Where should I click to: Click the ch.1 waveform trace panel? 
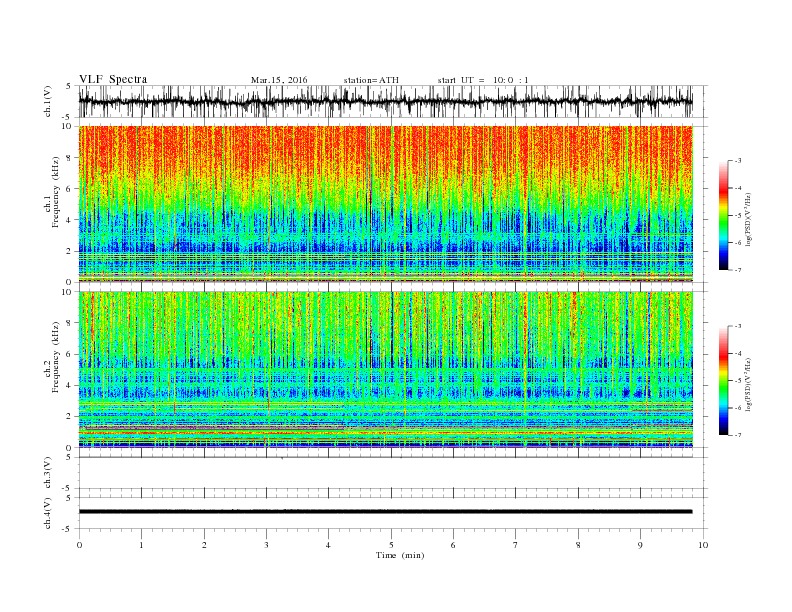pyautogui.click(x=393, y=101)
